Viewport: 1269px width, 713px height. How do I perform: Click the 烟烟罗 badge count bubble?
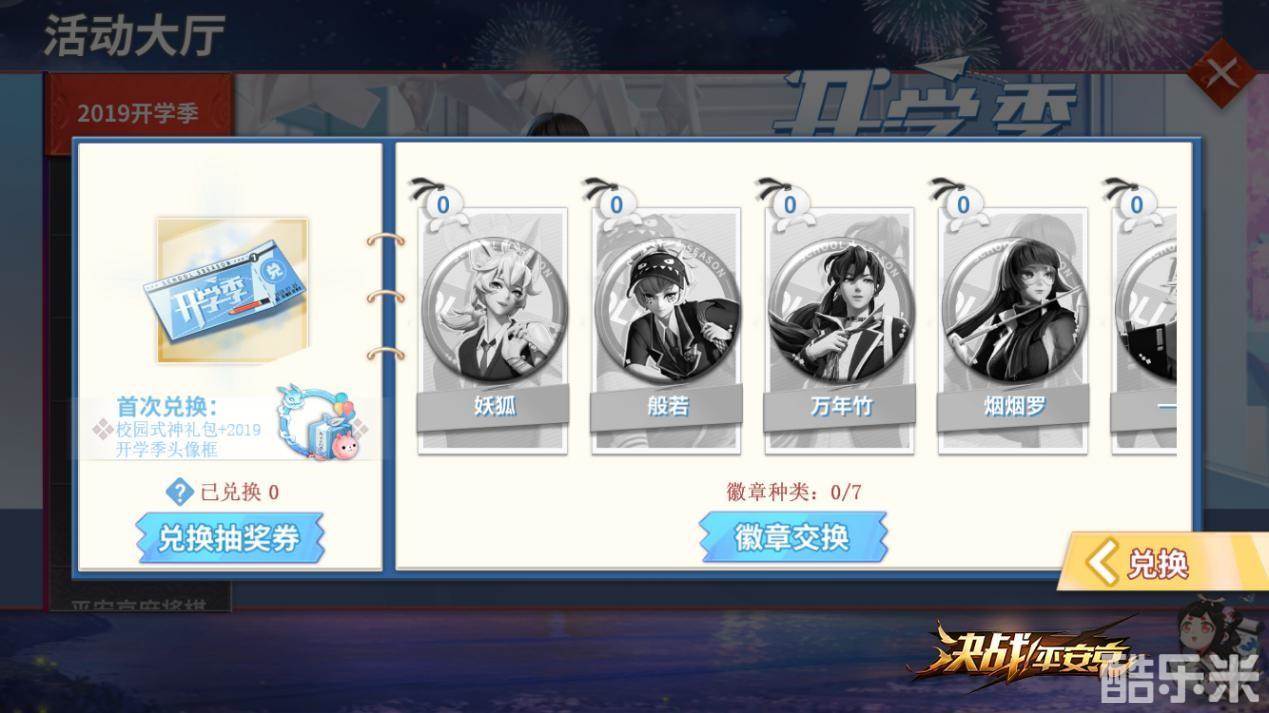pos(962,204)
